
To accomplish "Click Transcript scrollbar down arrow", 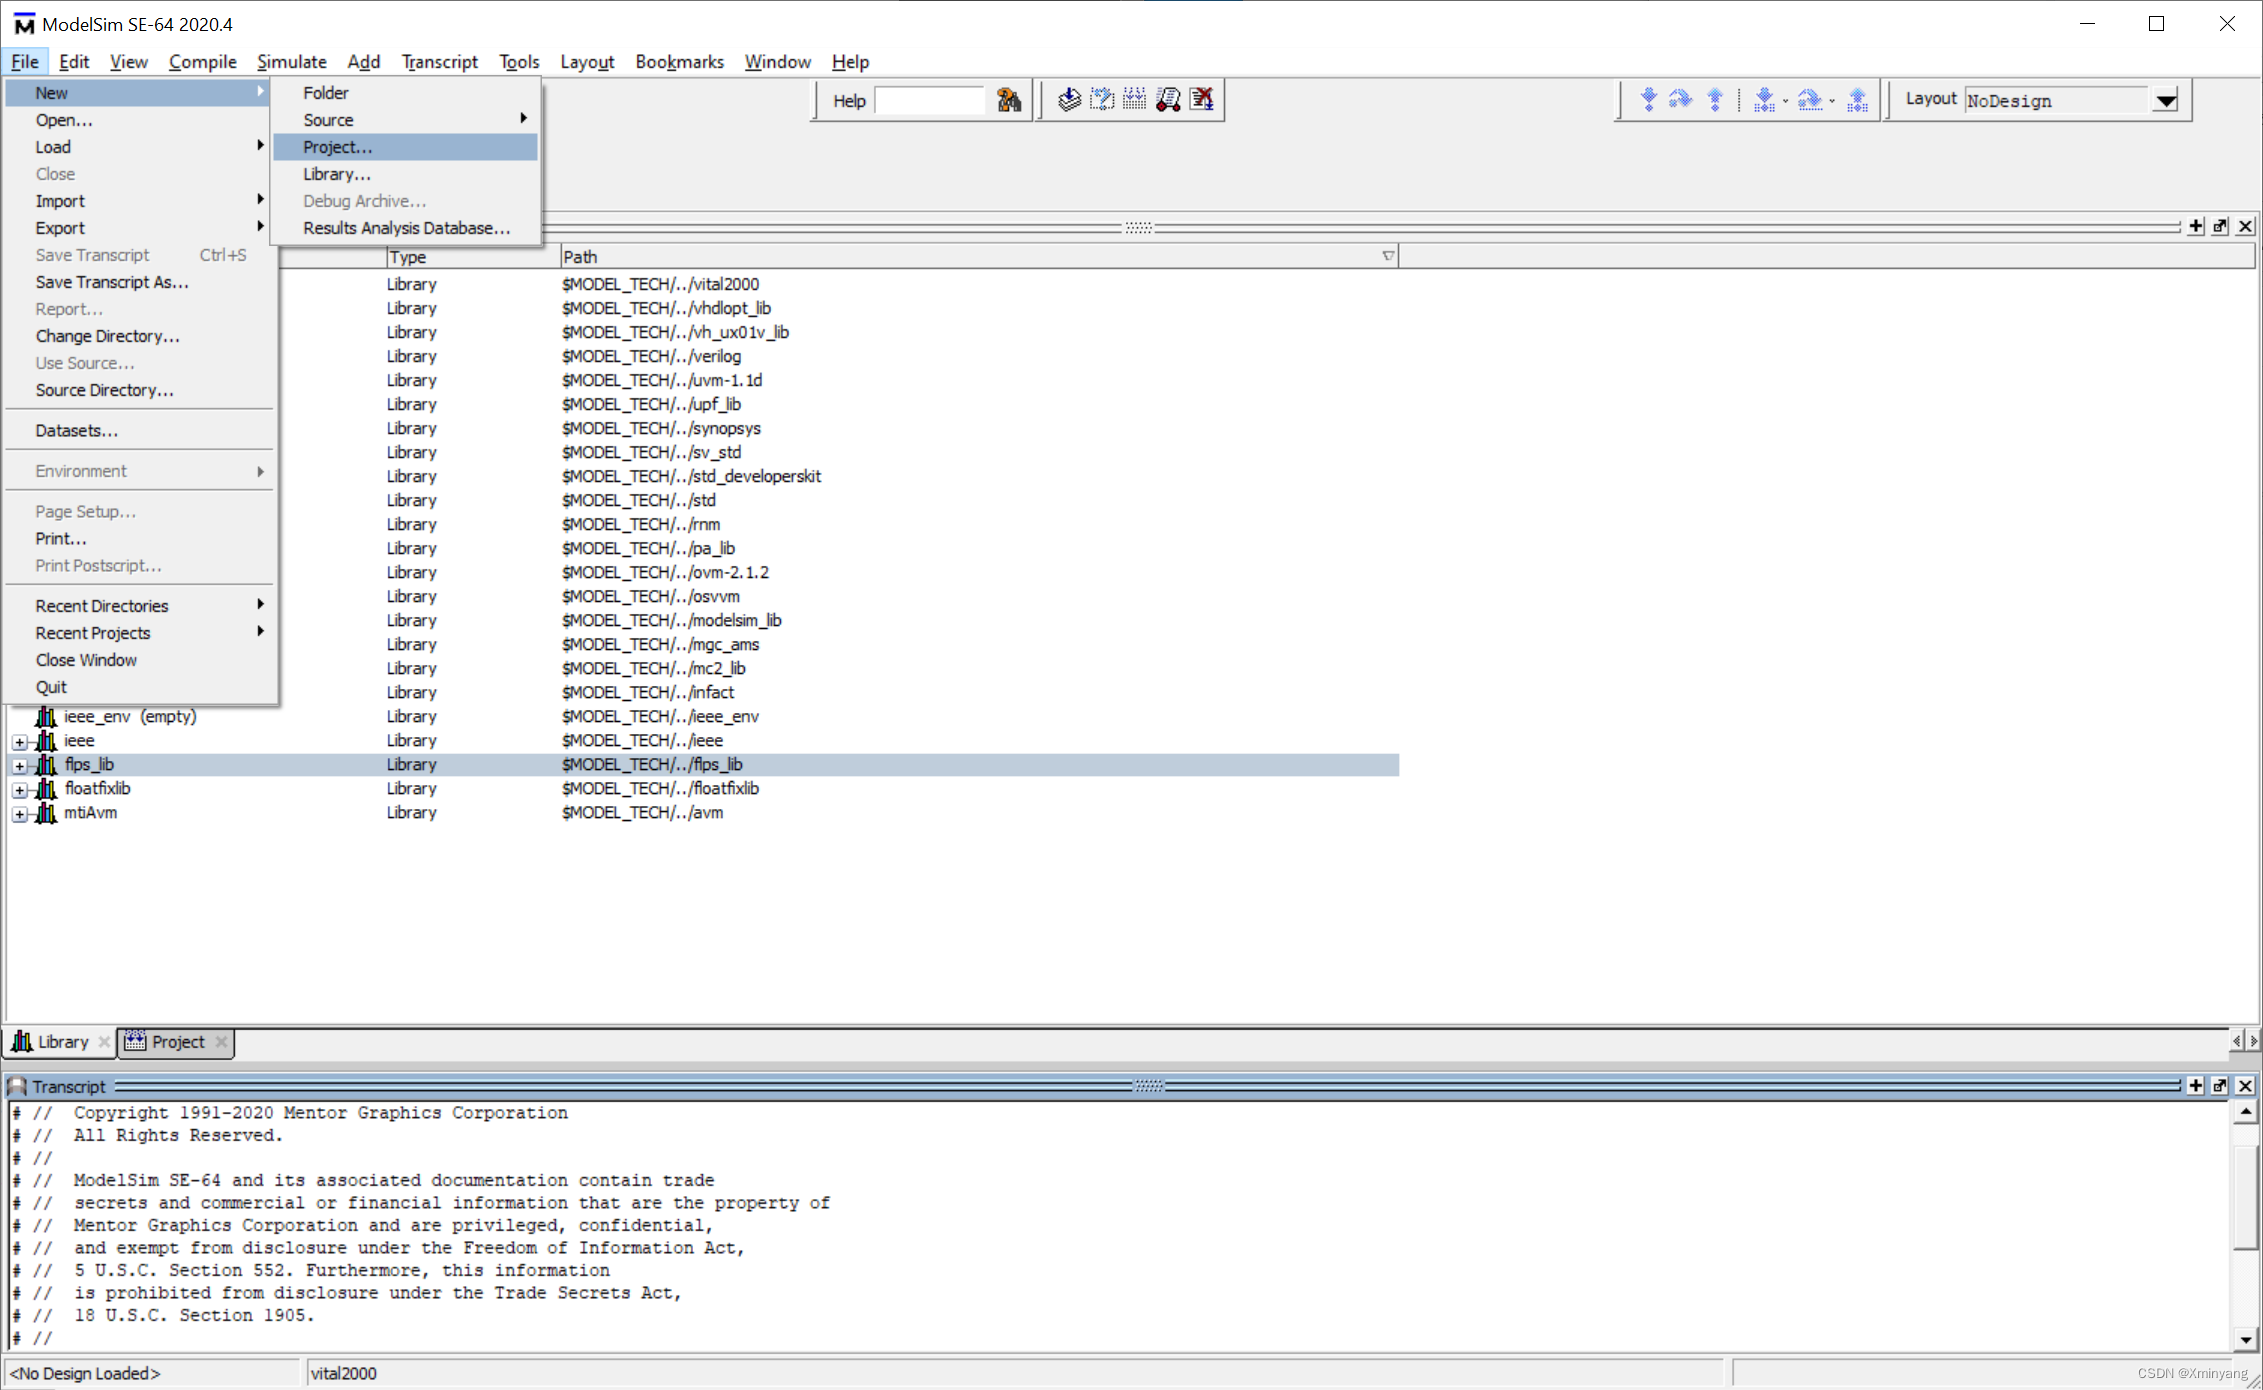I will point(2245,1340).
